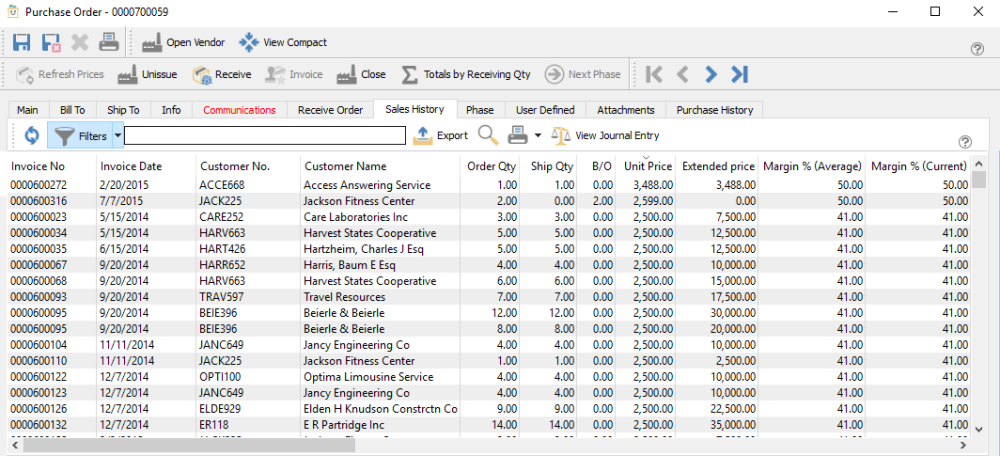Switch to the Purchase History tab
1000x456 pixels.
pyautogui.click(x=714, y=110)
